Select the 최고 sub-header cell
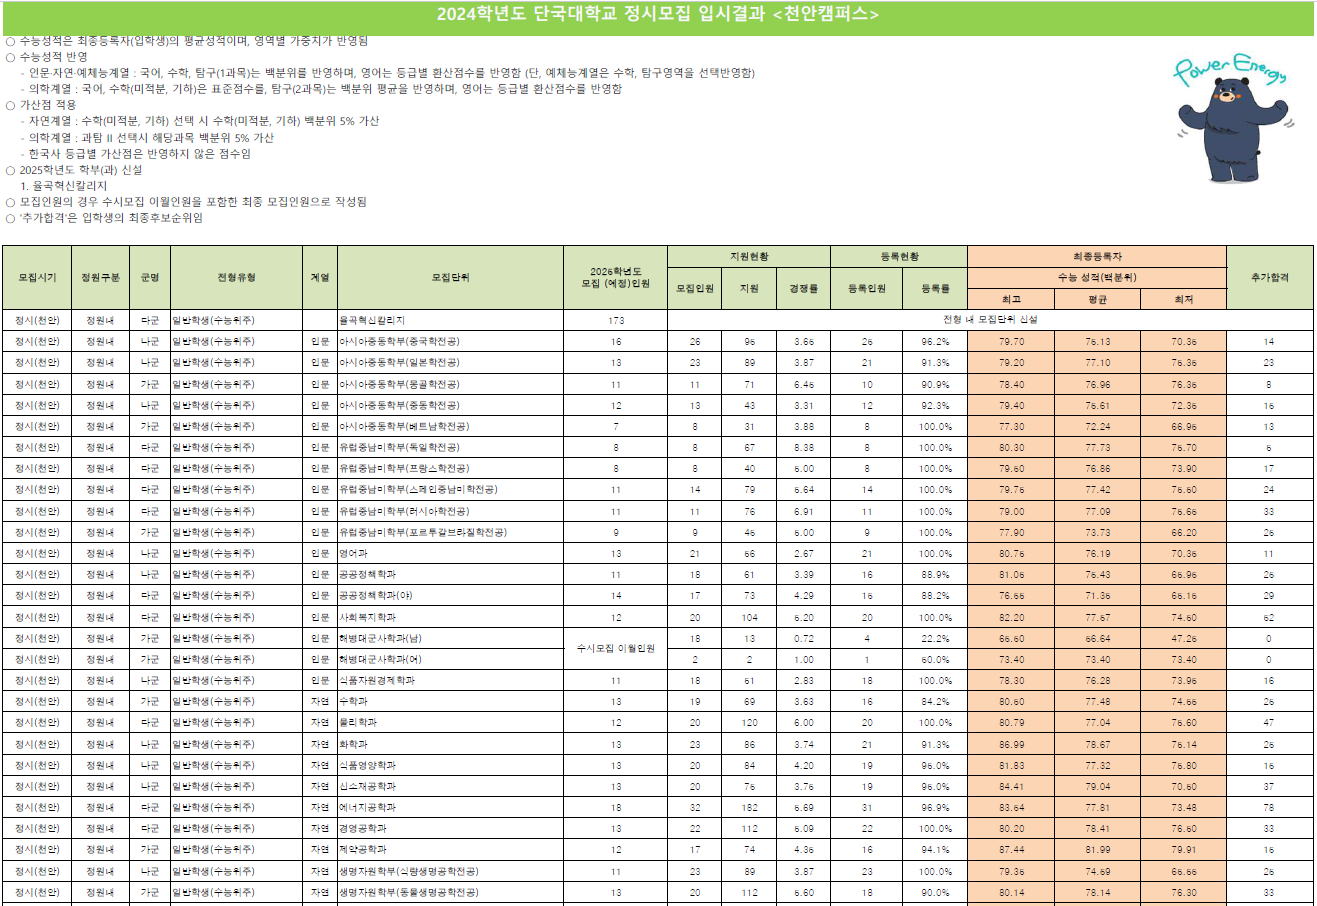The height and width of the screenshot is (906, 1317). coord(1011,299)
